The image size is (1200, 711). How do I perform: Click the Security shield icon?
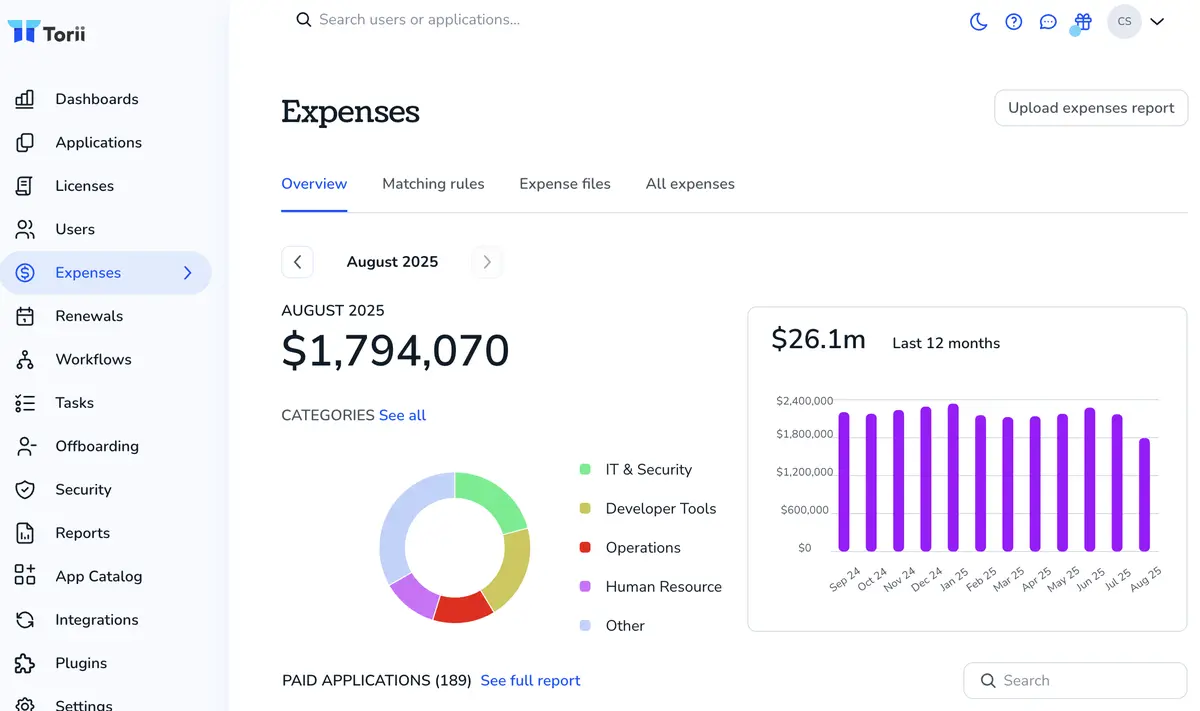tap(25, 489)
